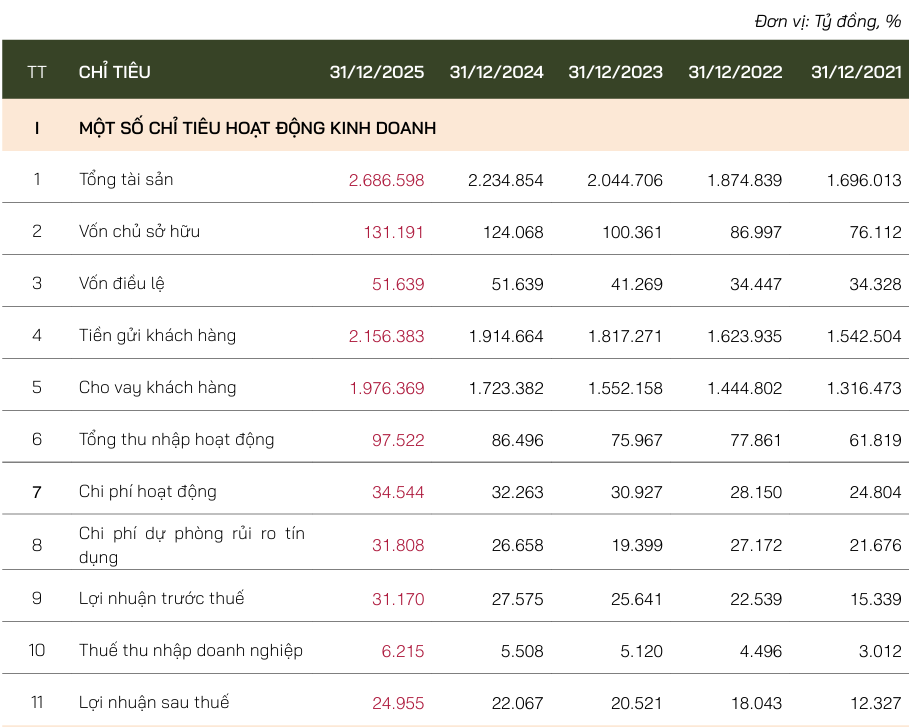Viewport: 911px width, 727px height.
Task: Click the 31/12/2025 column header
Action: [x=376, y=72]
